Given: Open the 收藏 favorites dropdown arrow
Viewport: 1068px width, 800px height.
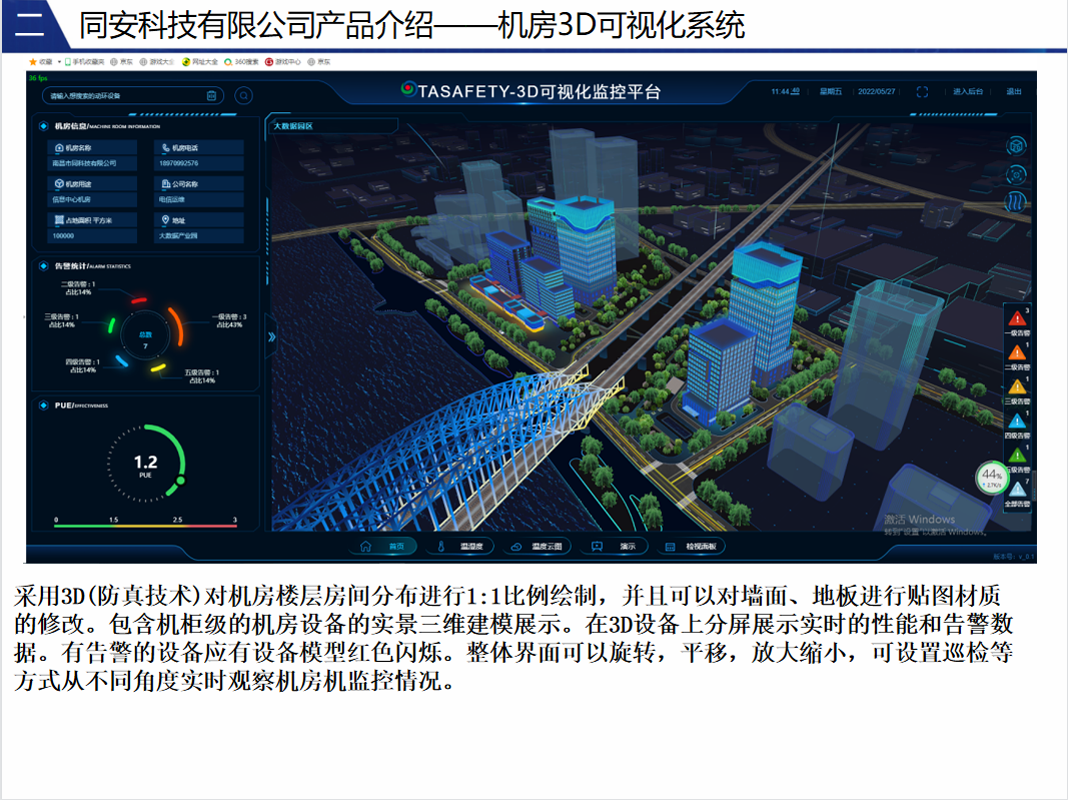Looking at the screenshot, I should tap(59, 62).
